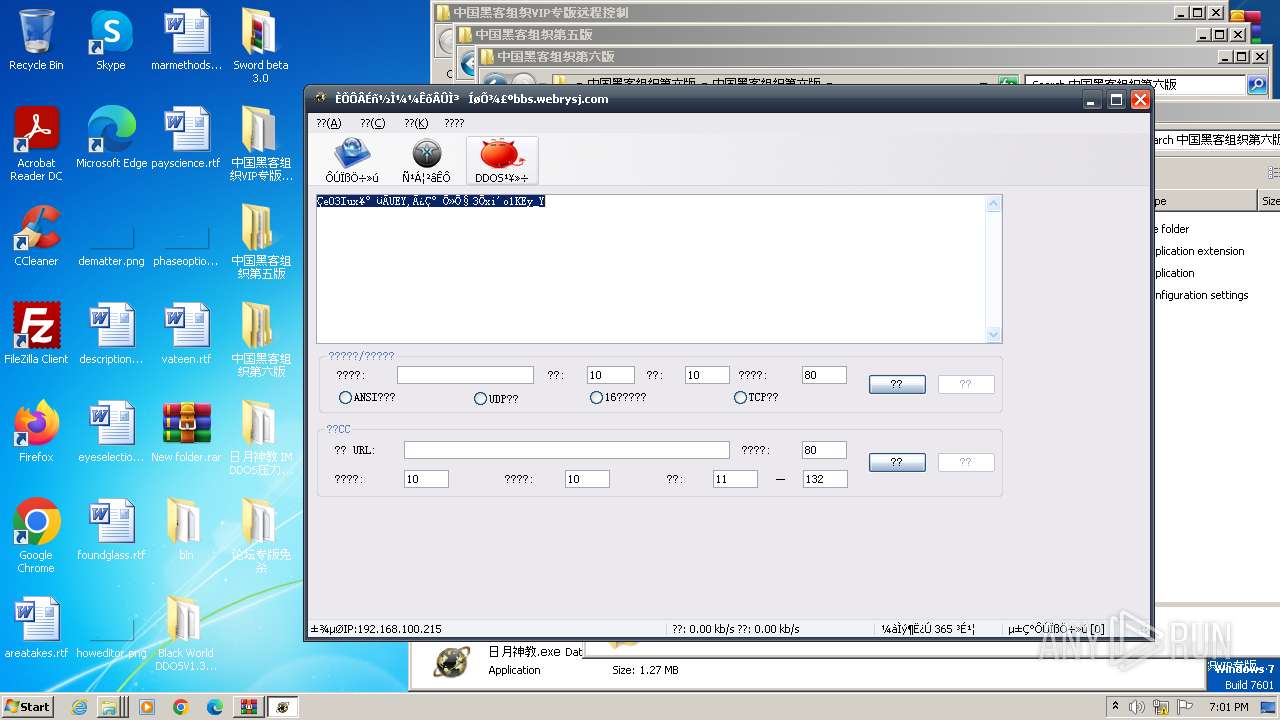Click the target address input field

(x=465, y=375)
